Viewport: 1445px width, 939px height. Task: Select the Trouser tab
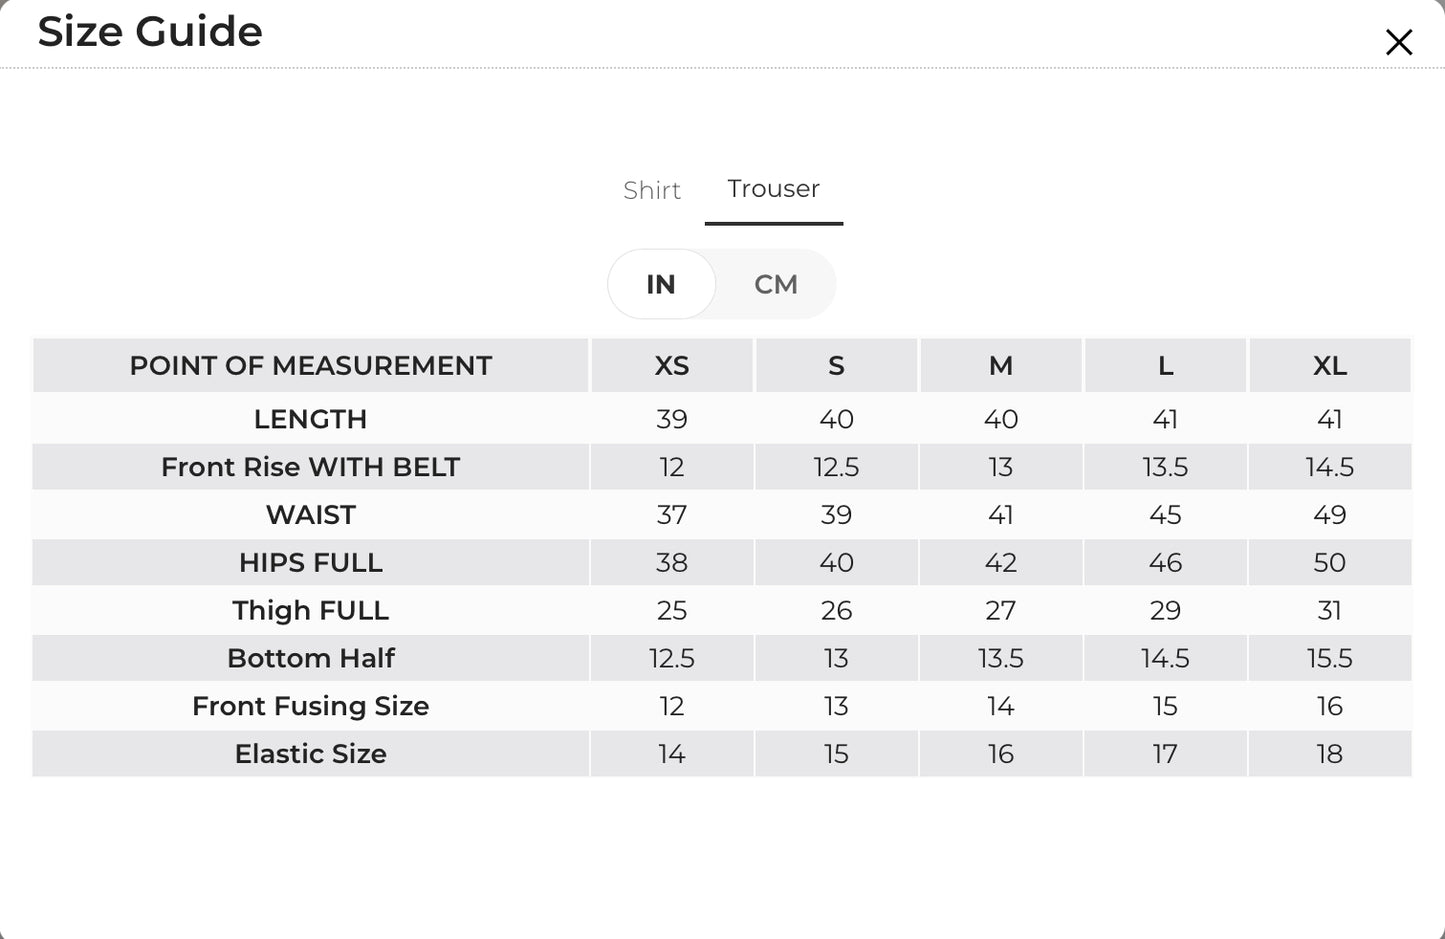point(774,189)
